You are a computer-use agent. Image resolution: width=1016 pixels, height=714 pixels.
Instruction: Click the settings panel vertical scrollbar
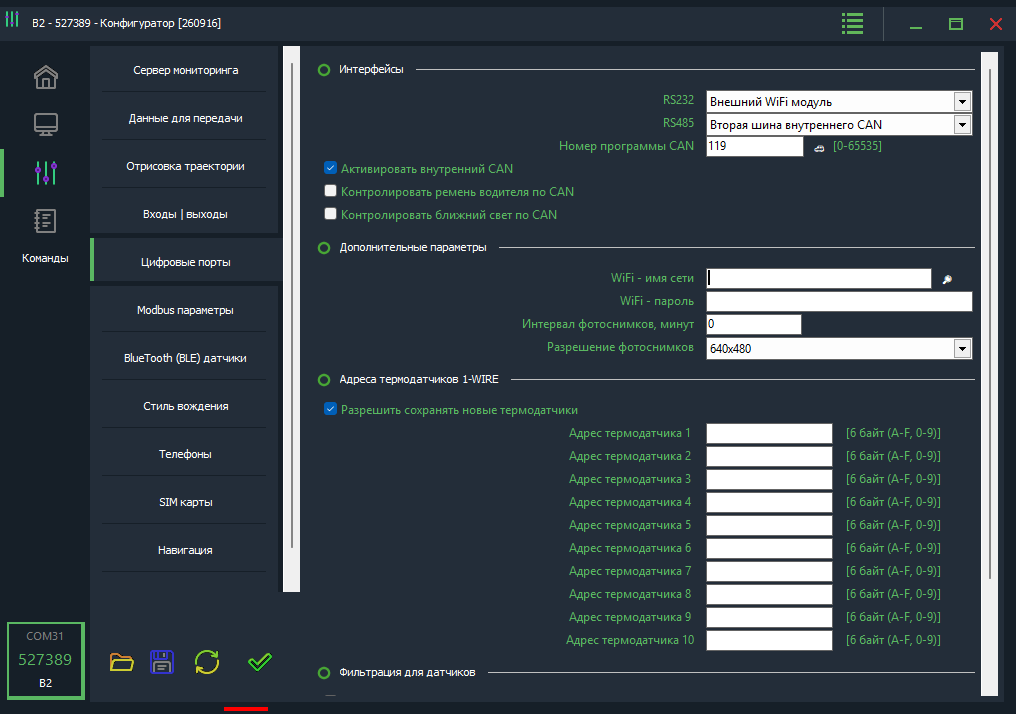point(989,324)
